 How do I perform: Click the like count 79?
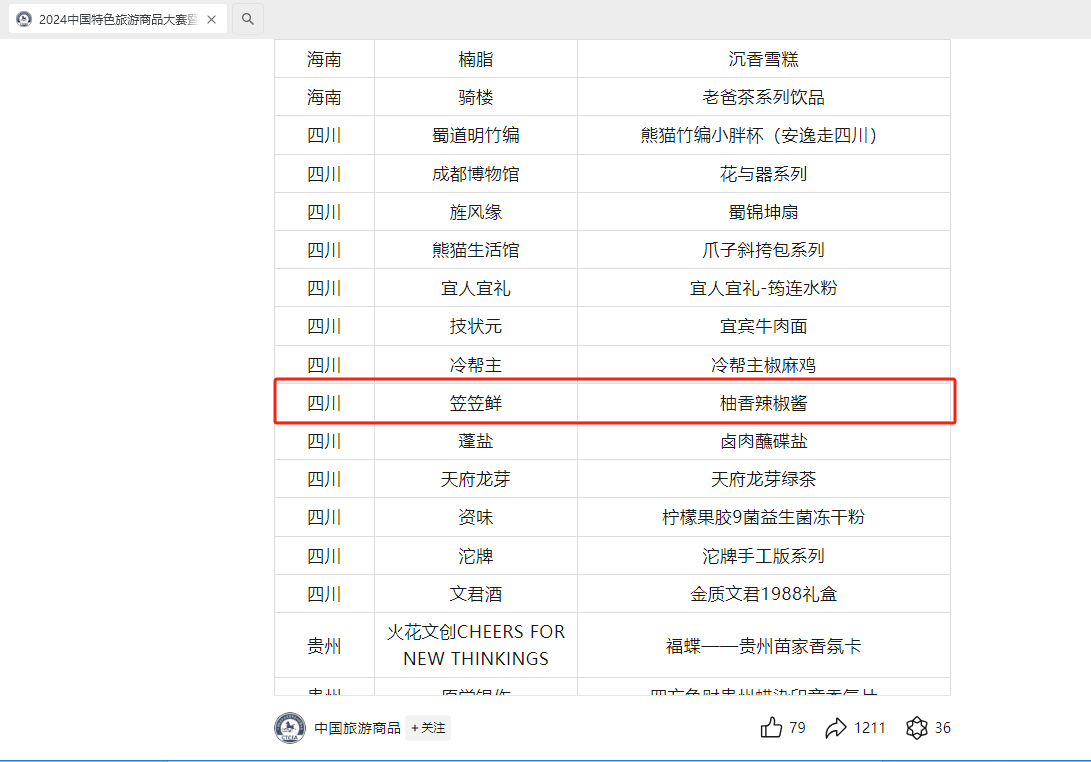[797, 728]
